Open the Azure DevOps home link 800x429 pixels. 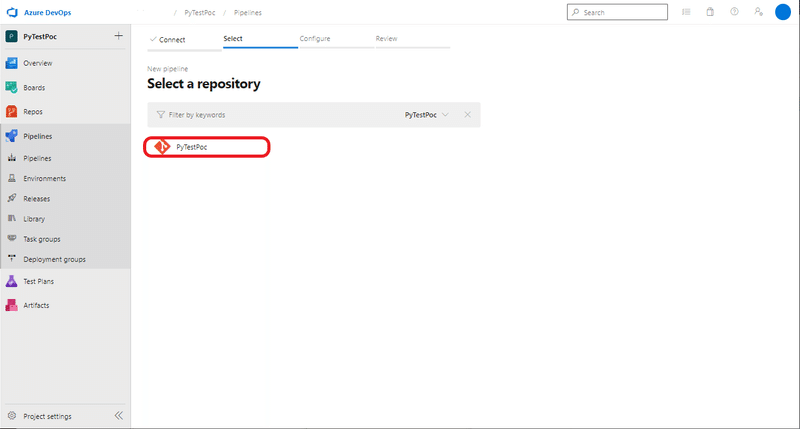pyautogui.click(x=47, y=12)
